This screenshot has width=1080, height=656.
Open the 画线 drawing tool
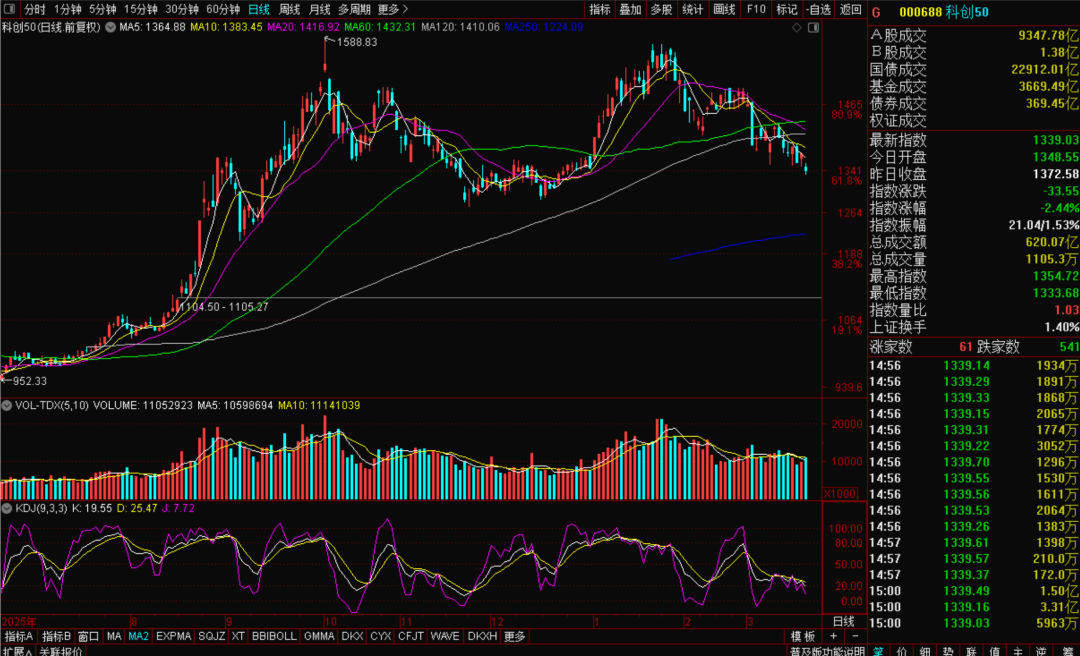(724, 9)
